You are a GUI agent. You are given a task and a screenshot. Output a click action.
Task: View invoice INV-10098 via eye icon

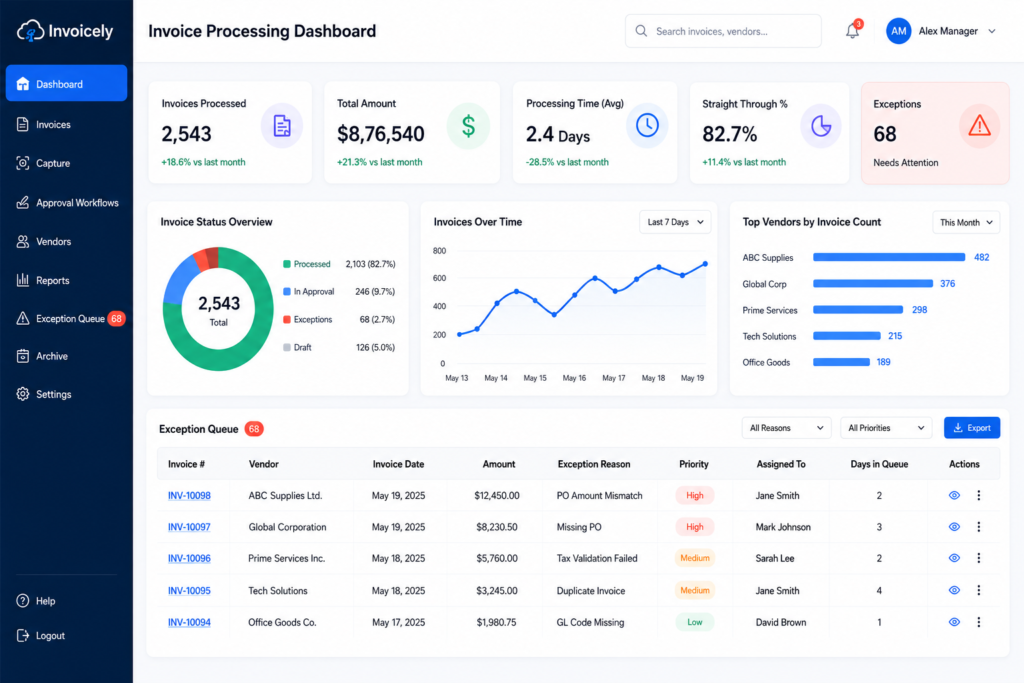coord(954,496)
